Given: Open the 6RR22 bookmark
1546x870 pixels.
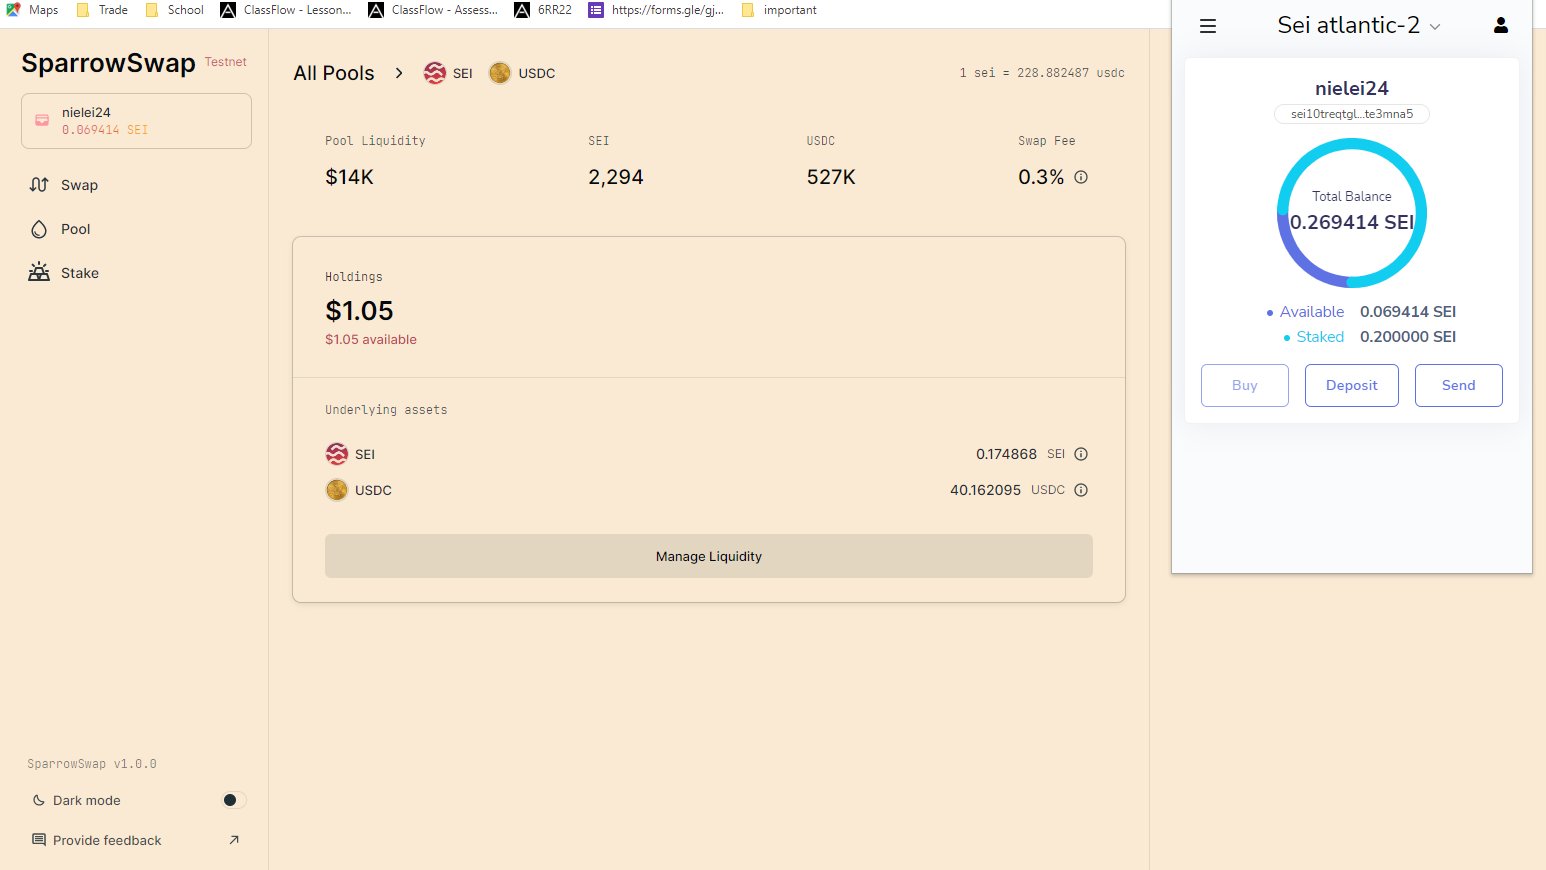Looking at the screenshot, I should tap(544, 10).
